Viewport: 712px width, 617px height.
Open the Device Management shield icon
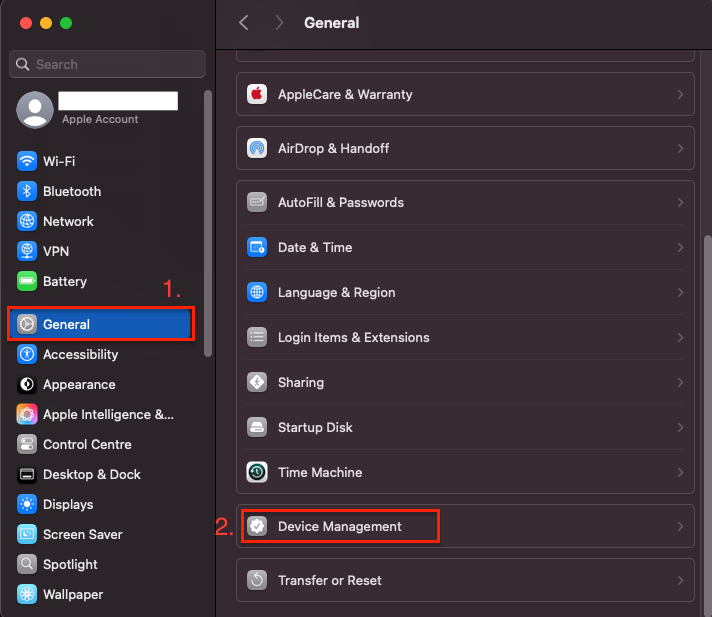click(257, 526)
